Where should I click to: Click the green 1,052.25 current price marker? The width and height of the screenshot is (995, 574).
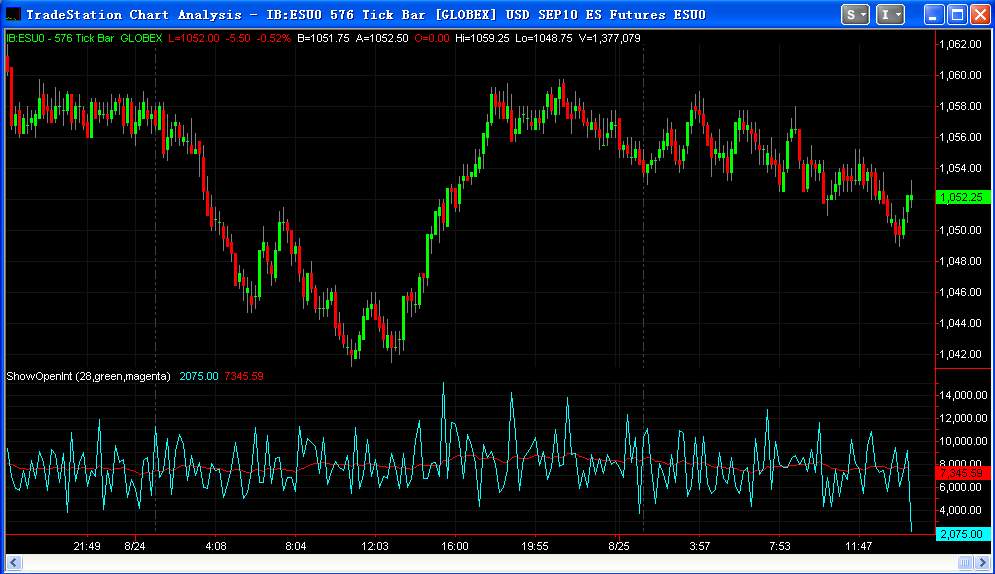(x=963, y=197)
